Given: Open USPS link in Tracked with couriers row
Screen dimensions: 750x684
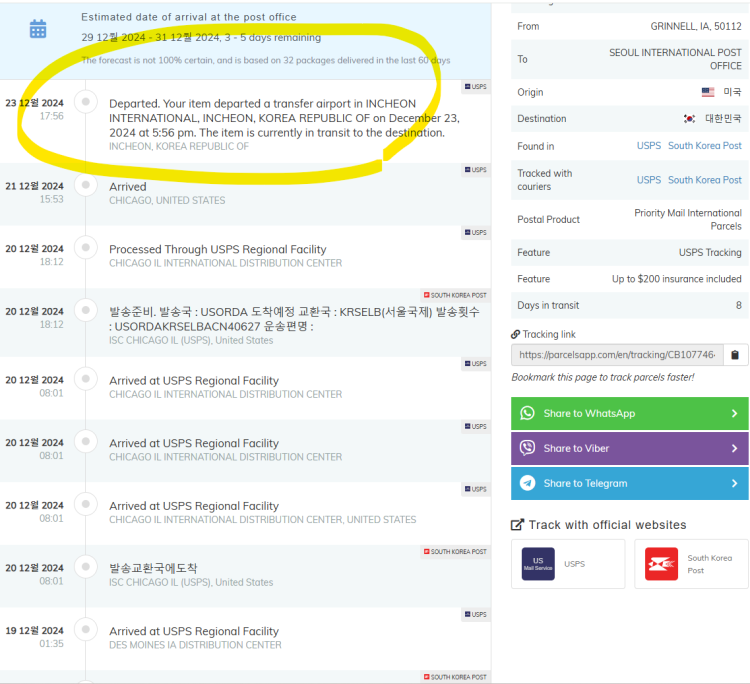Looking at the screenshot, I should pos(649,180).
